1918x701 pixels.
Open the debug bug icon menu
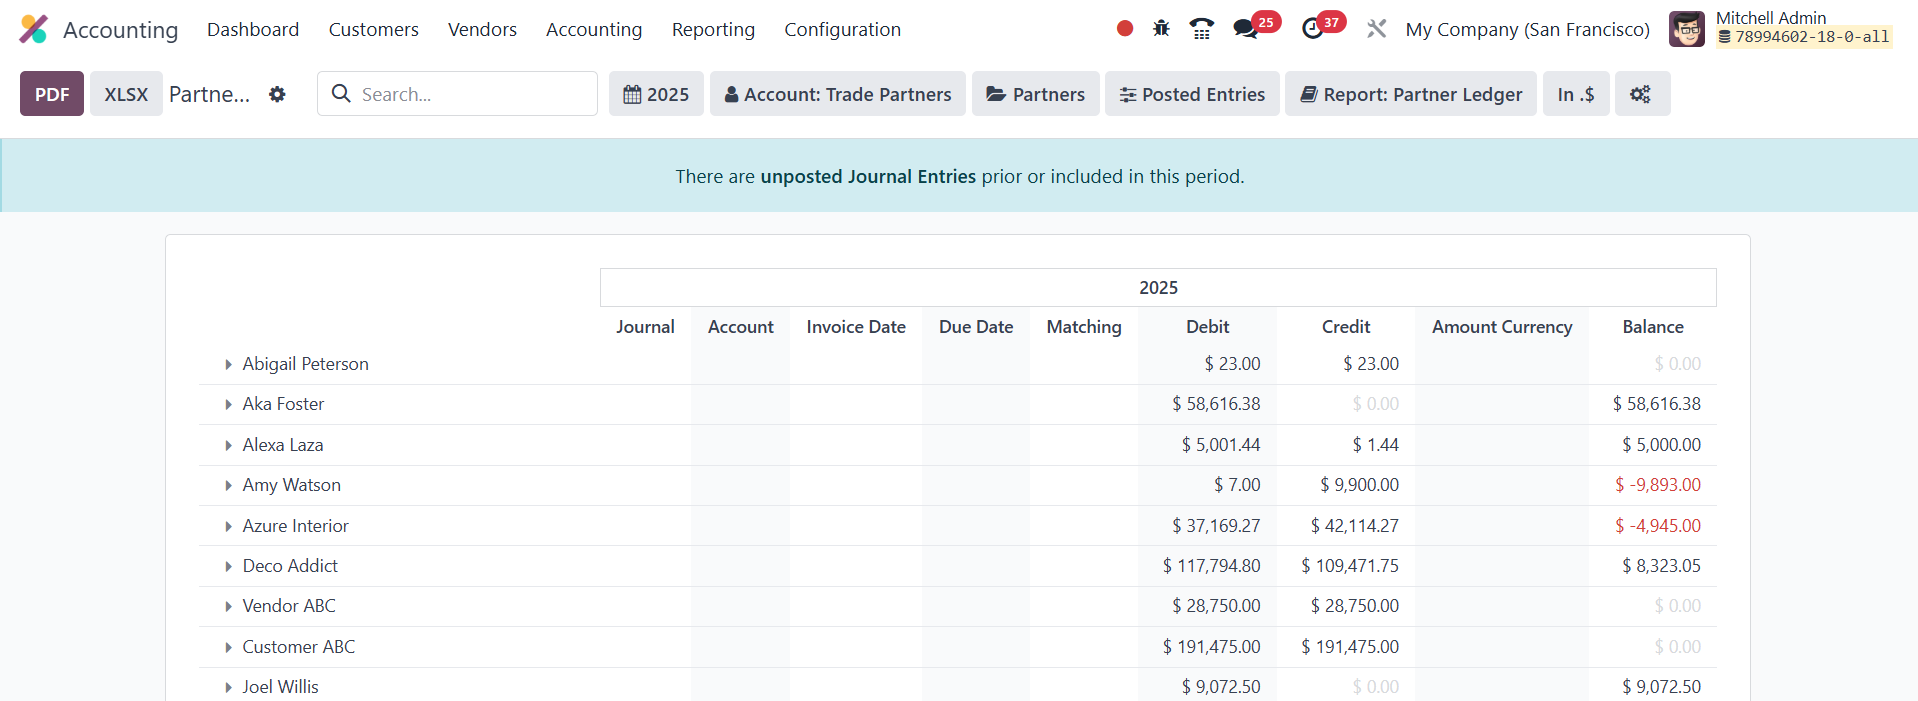1161,29
